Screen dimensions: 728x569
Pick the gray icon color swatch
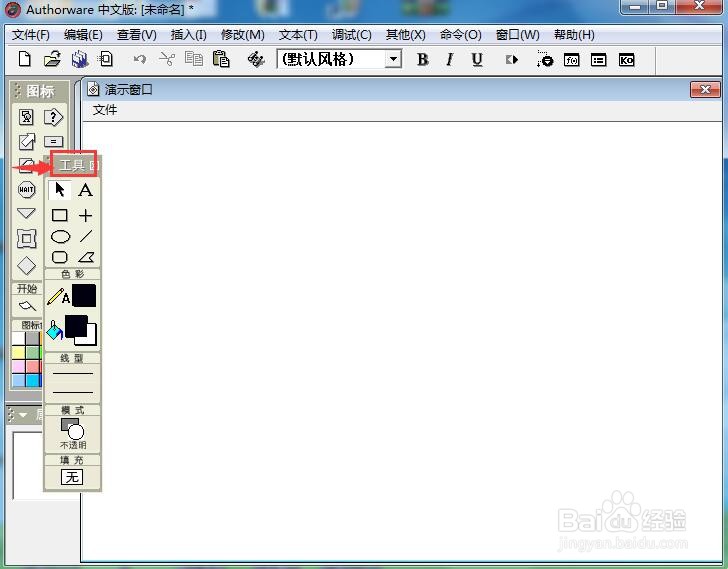click(32, 338)
